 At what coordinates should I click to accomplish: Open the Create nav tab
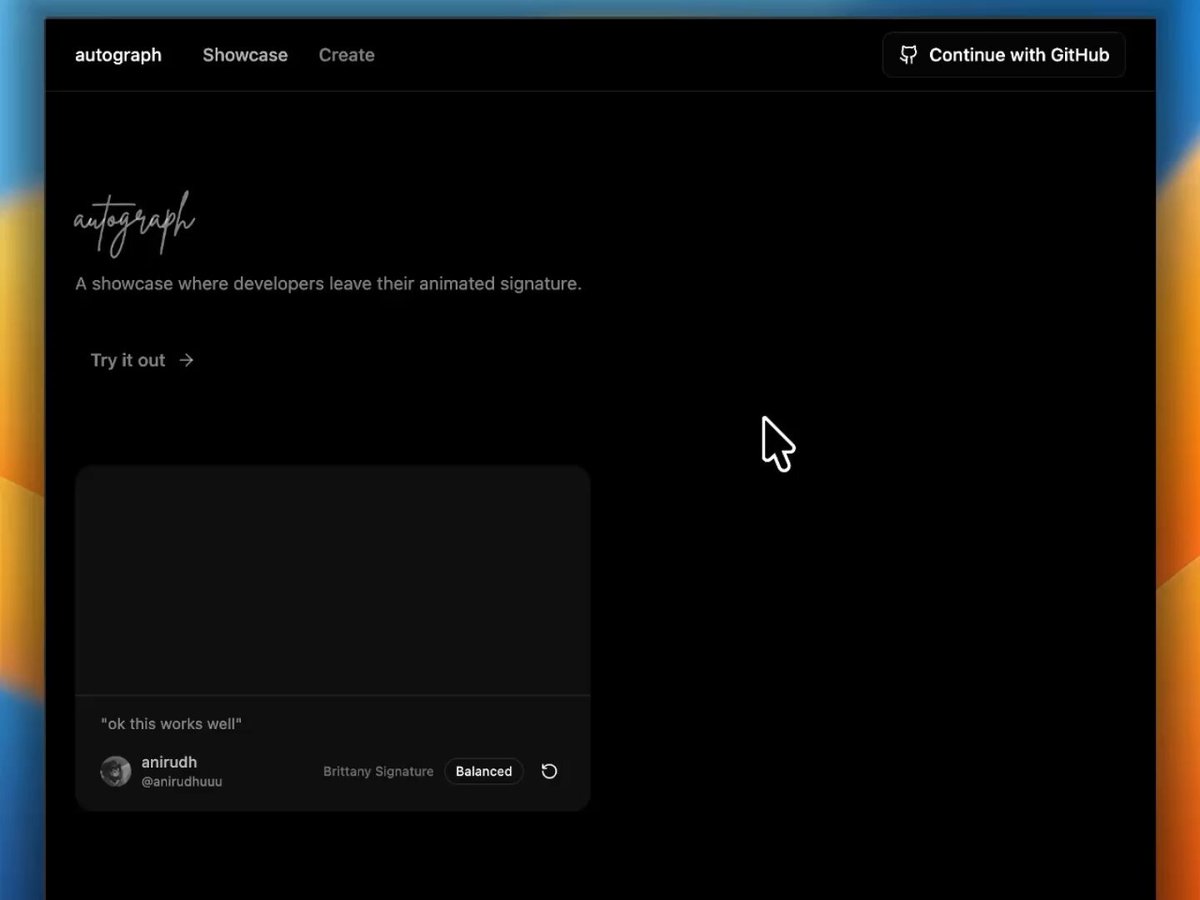coord(347,55)
